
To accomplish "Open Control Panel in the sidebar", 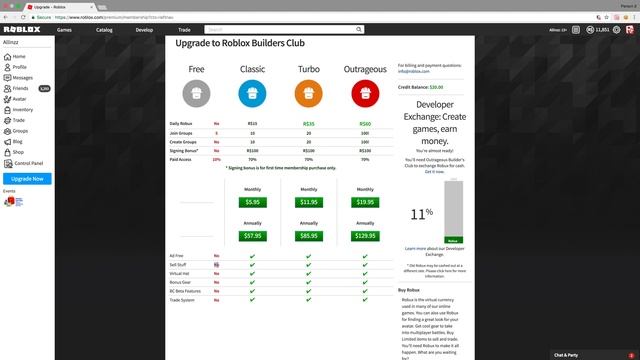I will pyautogui.click(x=23, y=163).
